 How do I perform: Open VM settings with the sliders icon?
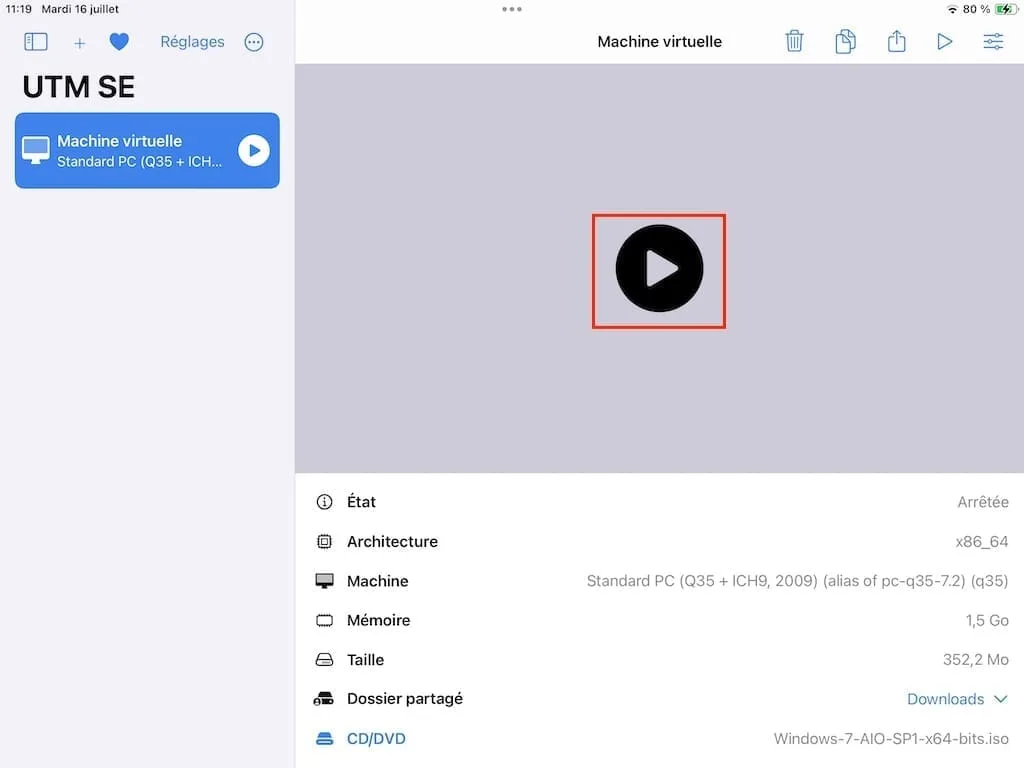992,41
